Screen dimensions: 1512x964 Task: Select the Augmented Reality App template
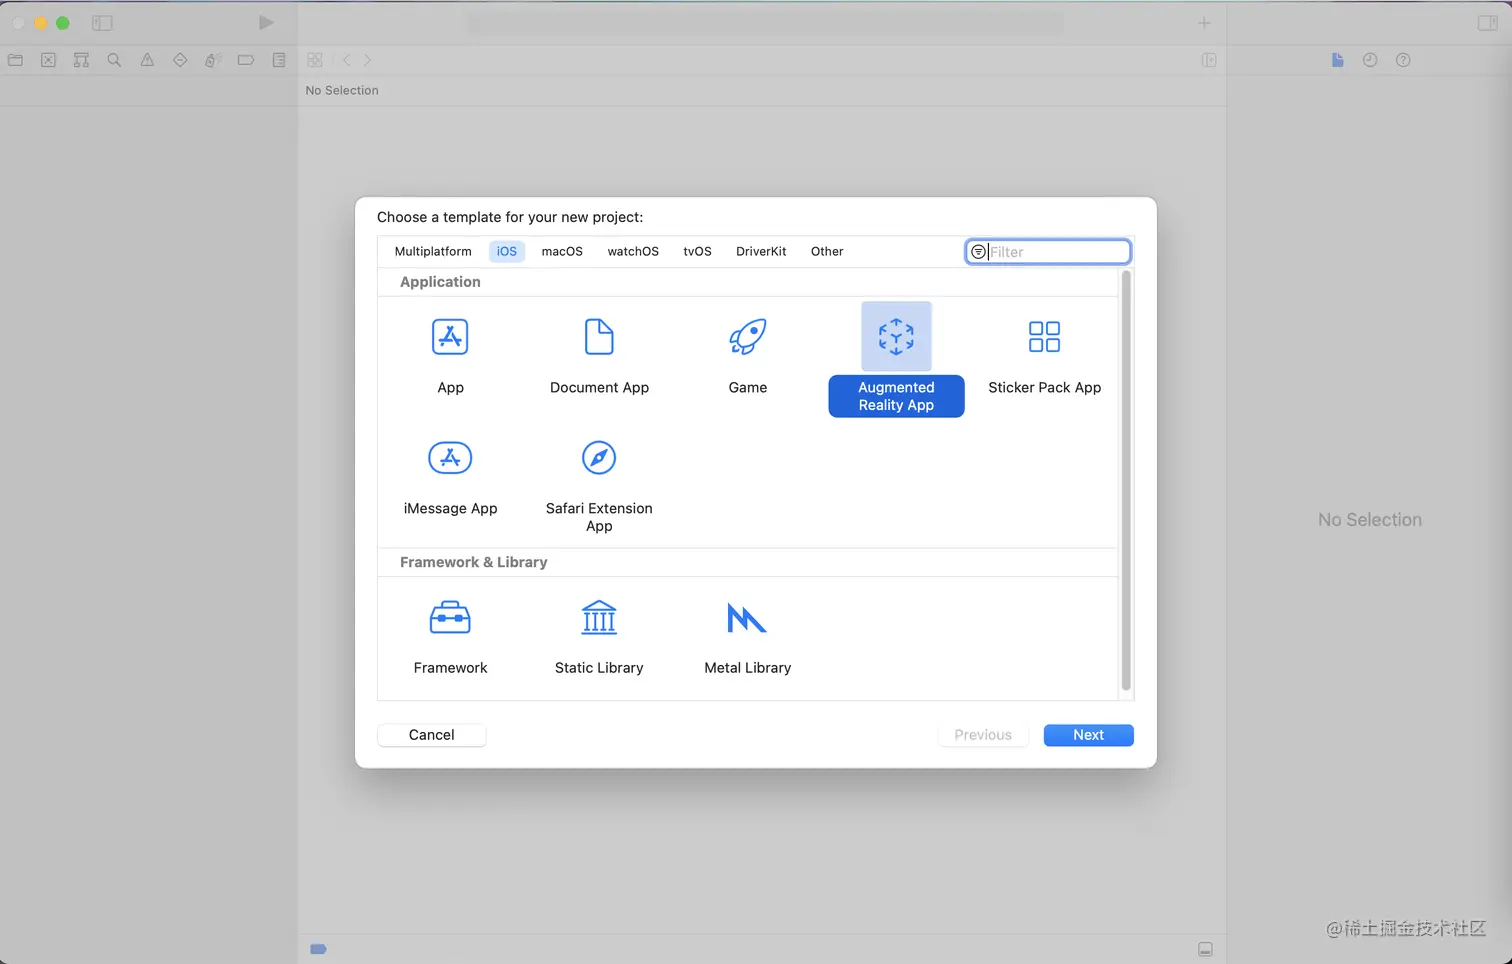pyautogui.click(x=896, y=359)
